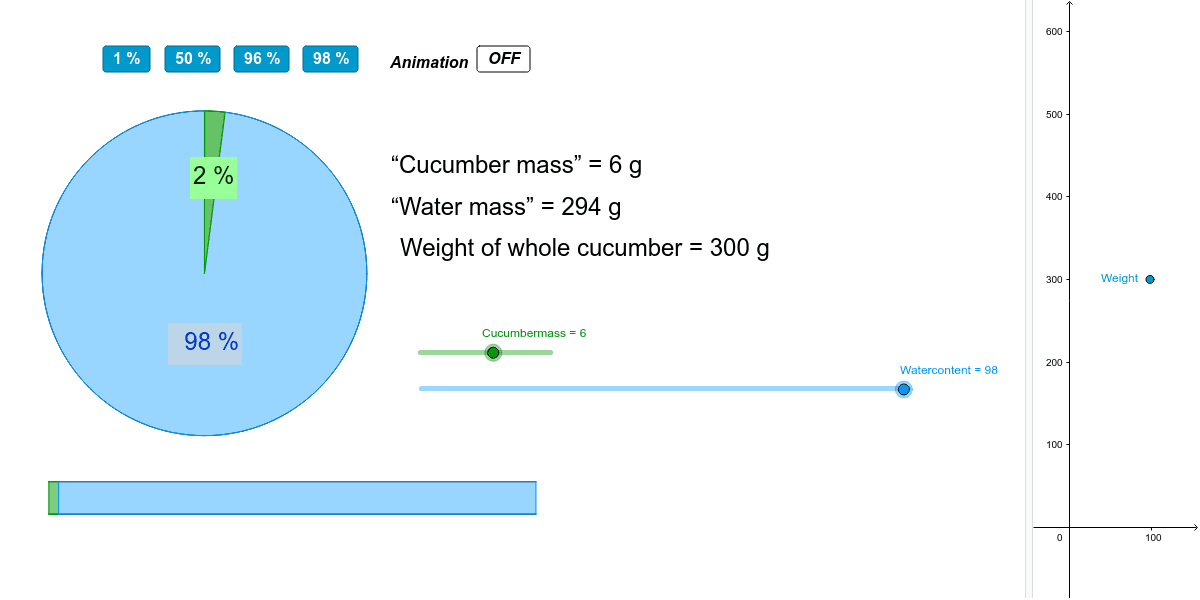Click the Watercontent slider track midpoint
This screenshot has height=600, width=1200.
pyautogui.click(x=662, y=389)
